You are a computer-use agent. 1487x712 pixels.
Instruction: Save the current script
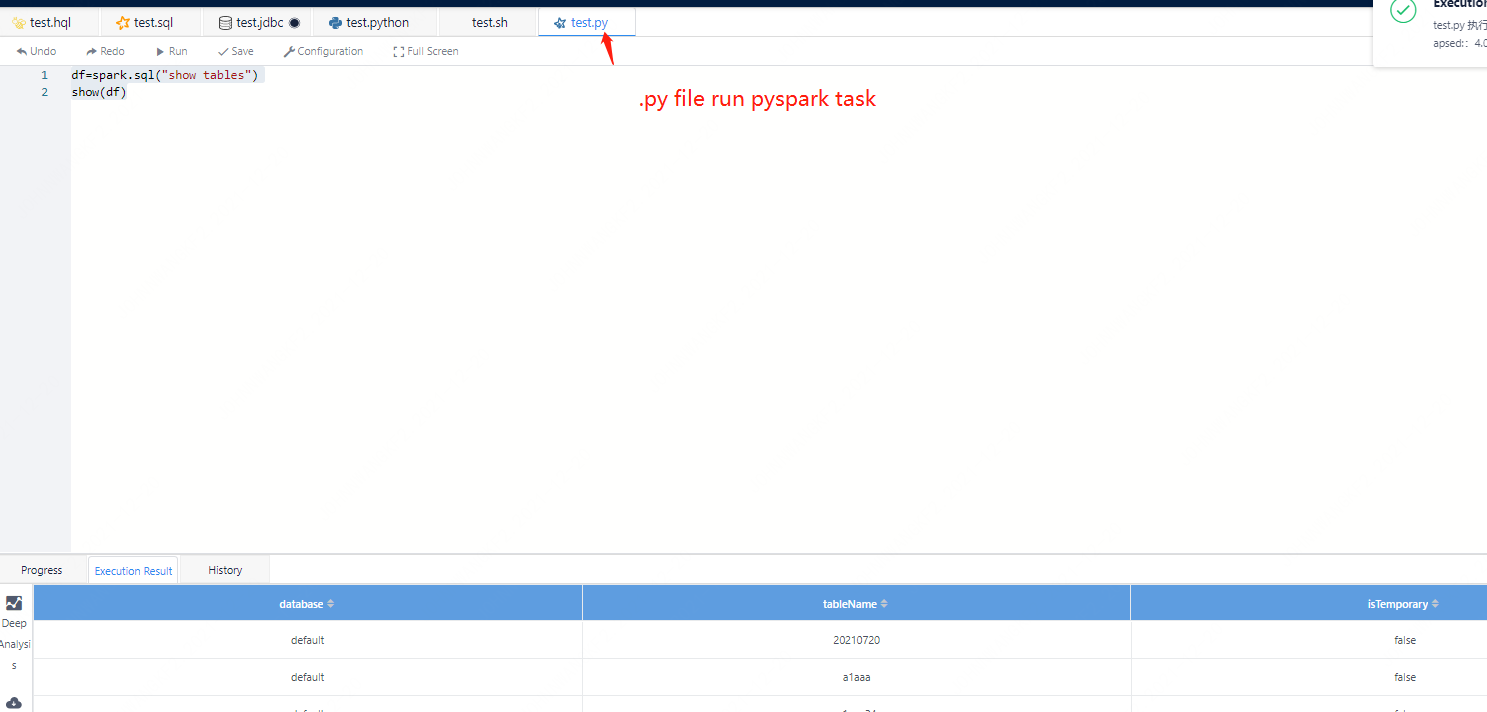point(236,51)
